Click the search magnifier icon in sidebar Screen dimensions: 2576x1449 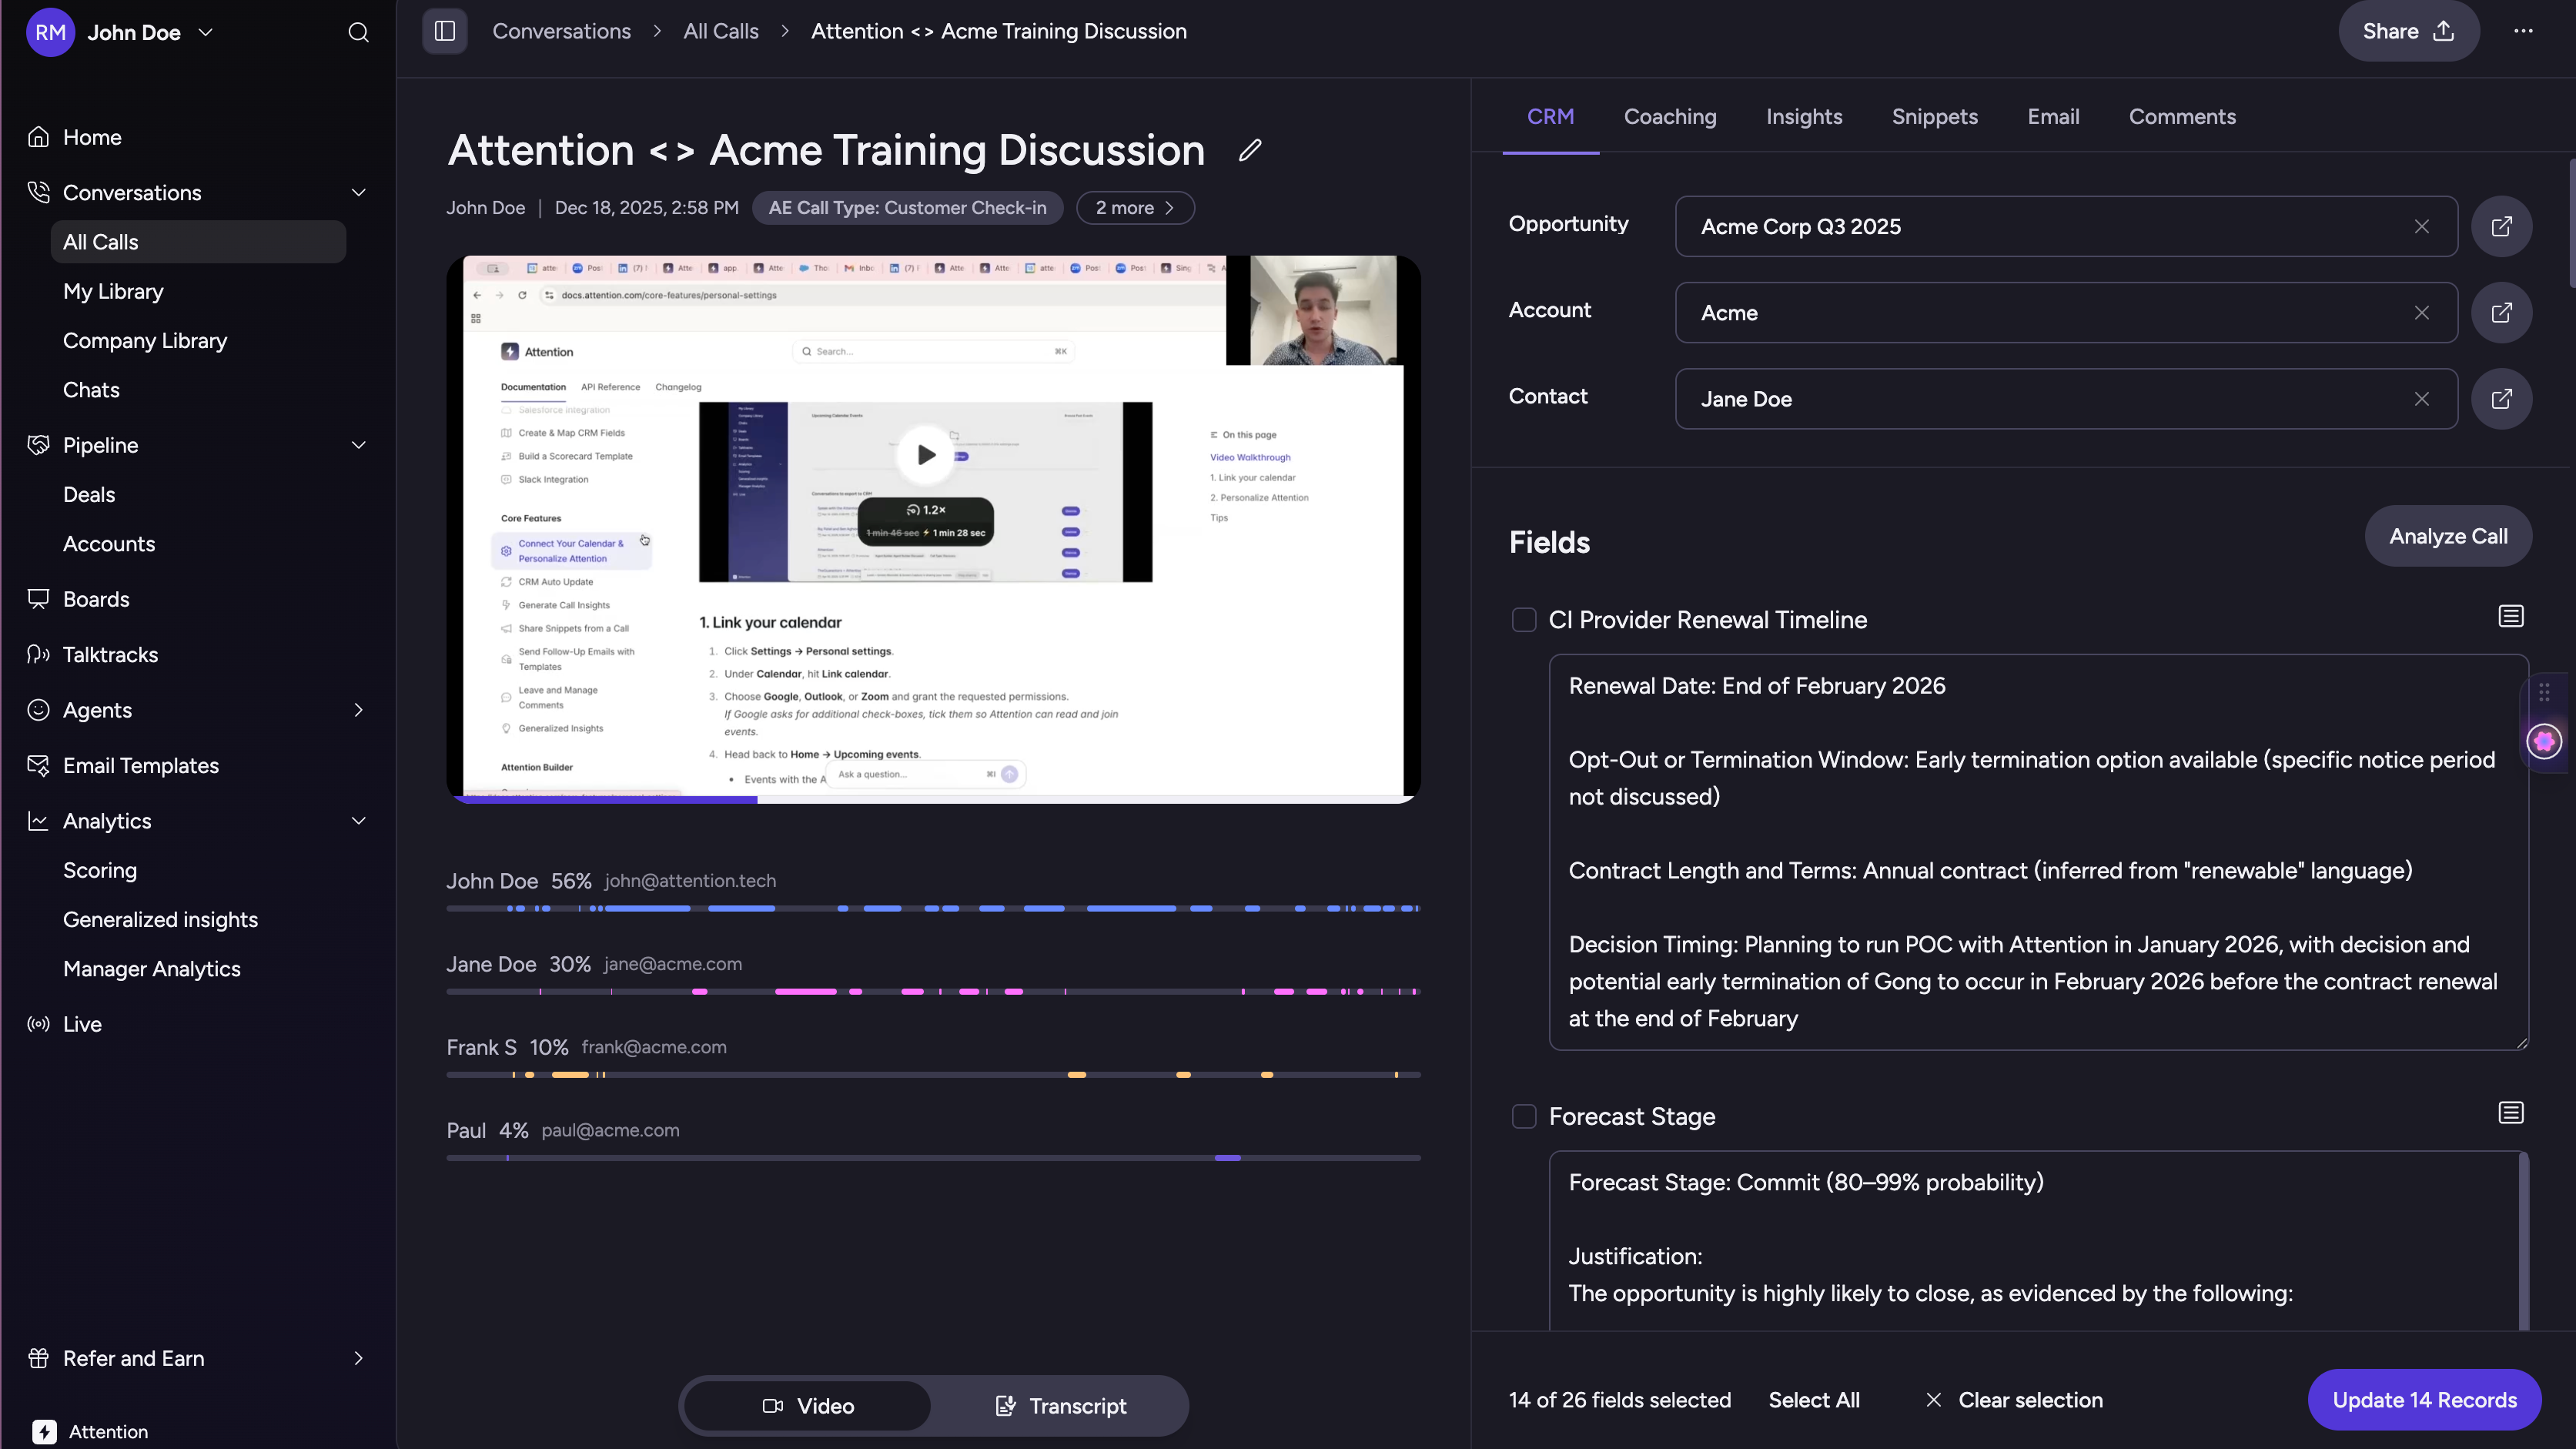[358, 32]
